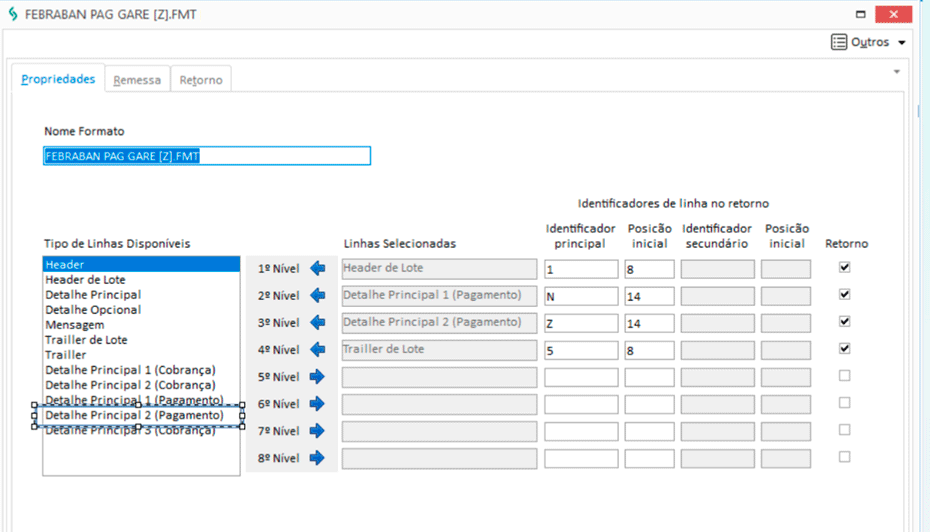
Task: Open the Outros dropdown menu
Action: coord(869,43)
